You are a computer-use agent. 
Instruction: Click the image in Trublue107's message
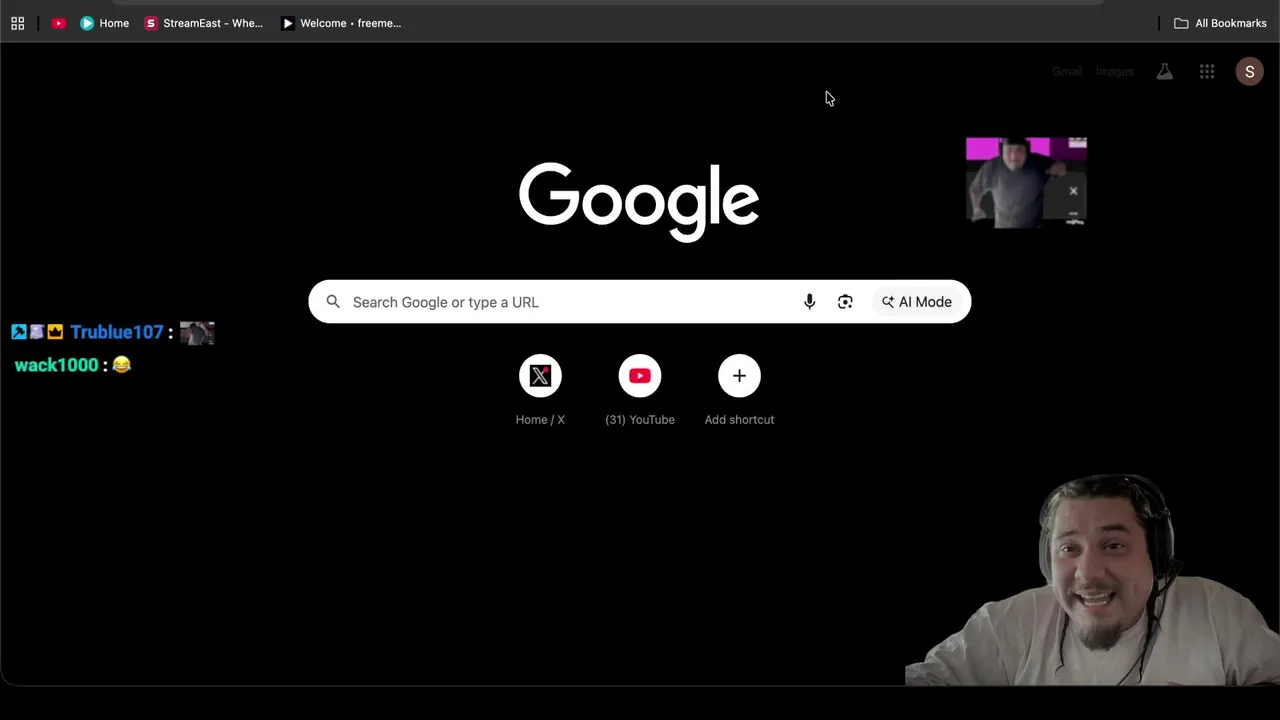[197, 333]
